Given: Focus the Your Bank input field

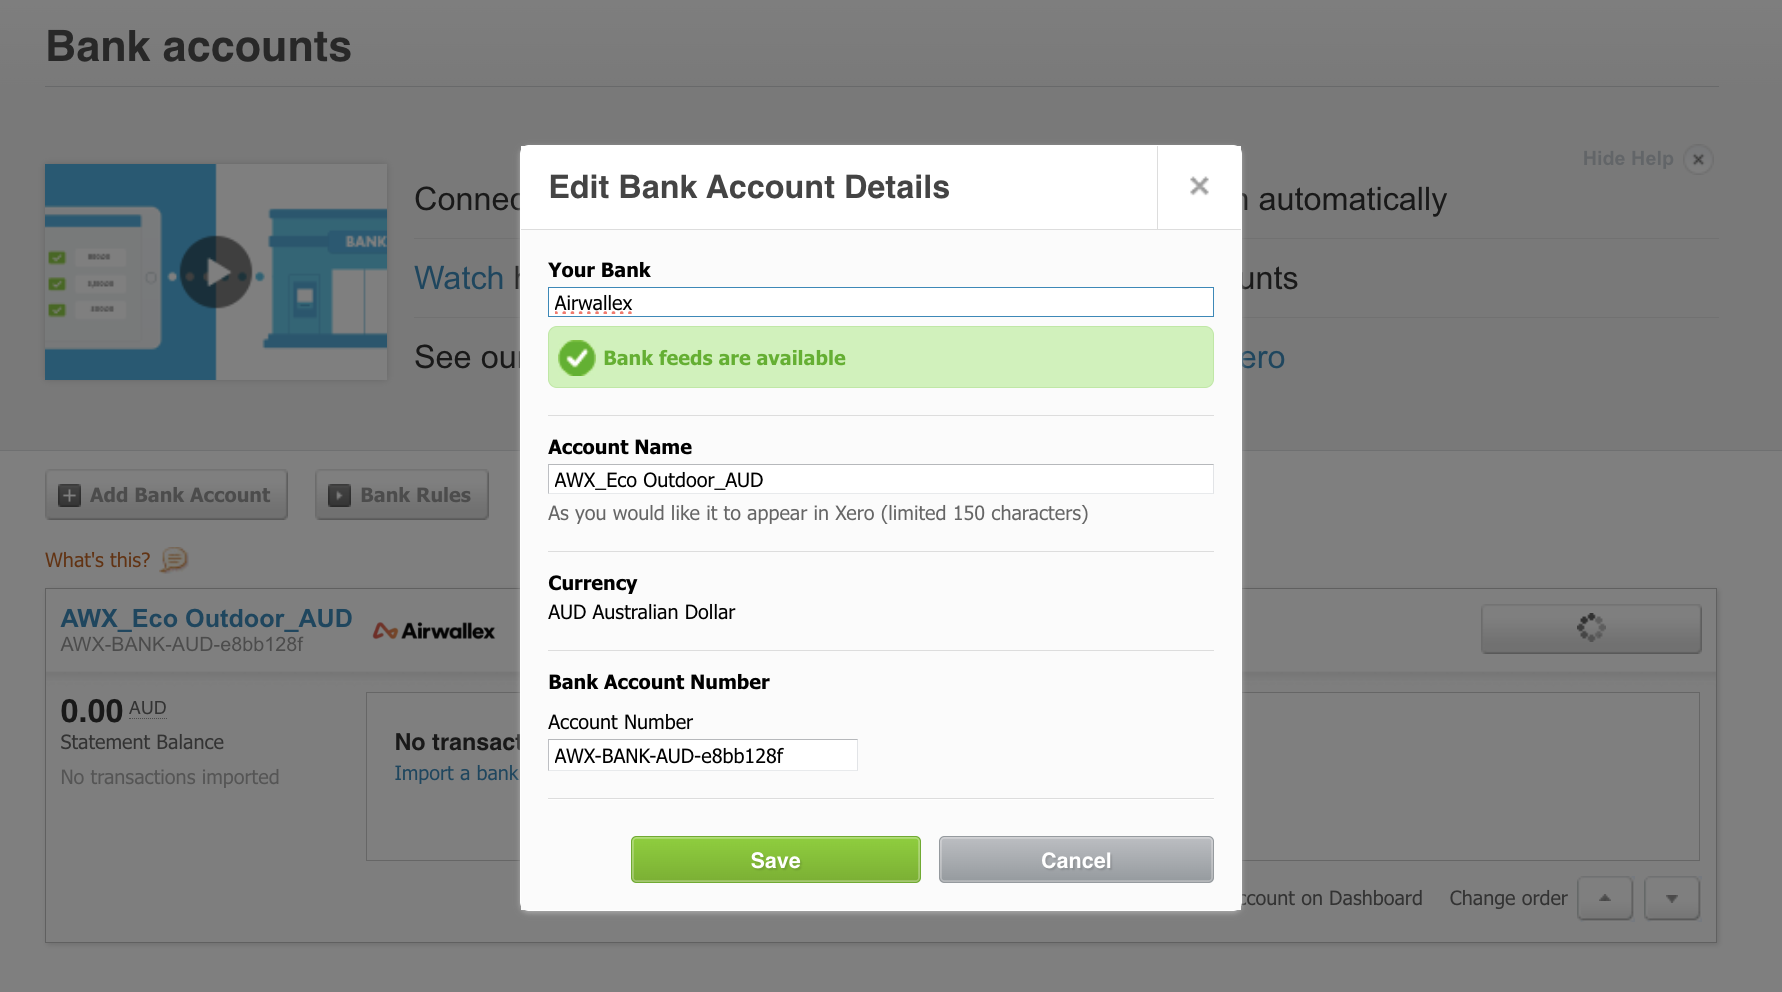Looking at the screenshot, I should click(881, 302).
